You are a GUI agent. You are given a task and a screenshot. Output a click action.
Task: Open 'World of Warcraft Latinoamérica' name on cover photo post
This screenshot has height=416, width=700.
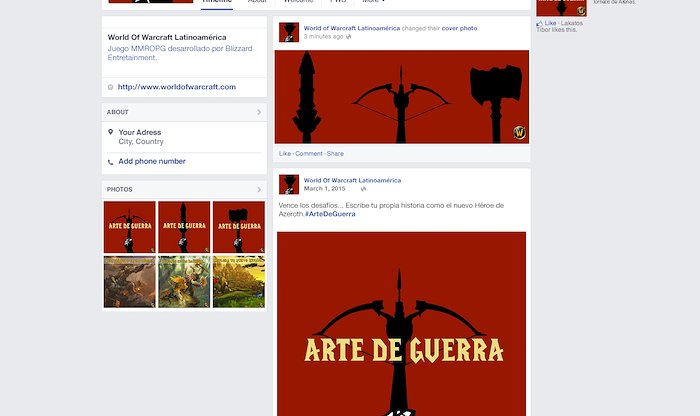point(352,28)
